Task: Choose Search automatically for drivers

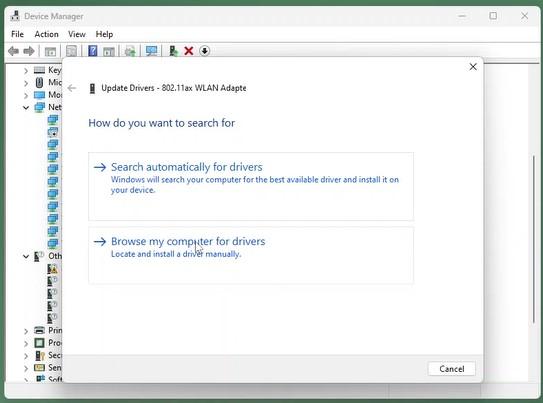Action: pos(251,186)
